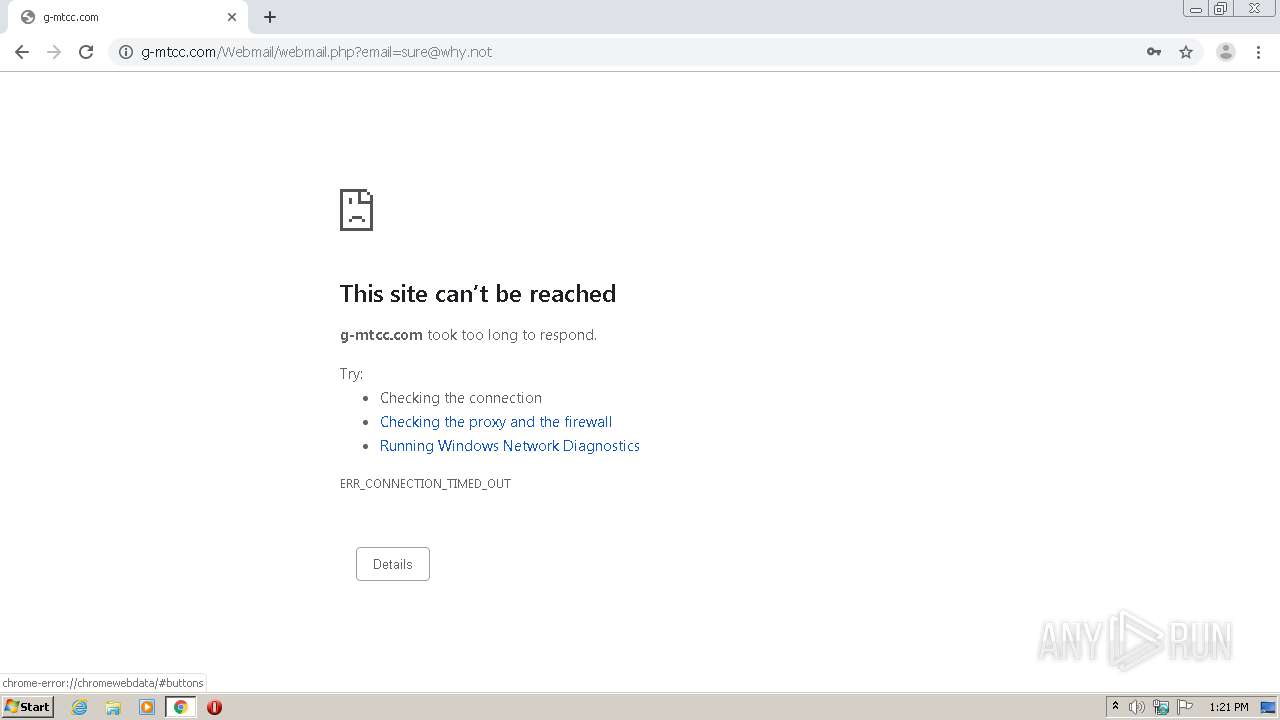
Task: Restore down the Chrome window
Action: pyautogui.click(x=1221, y=9)
